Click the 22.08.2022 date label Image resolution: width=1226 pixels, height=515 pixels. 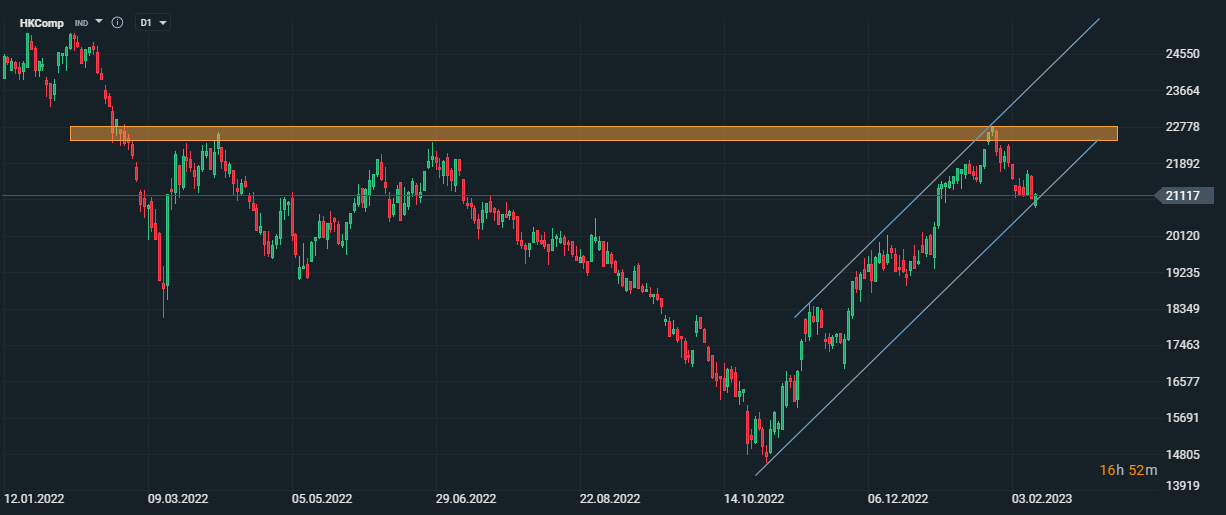610,498
